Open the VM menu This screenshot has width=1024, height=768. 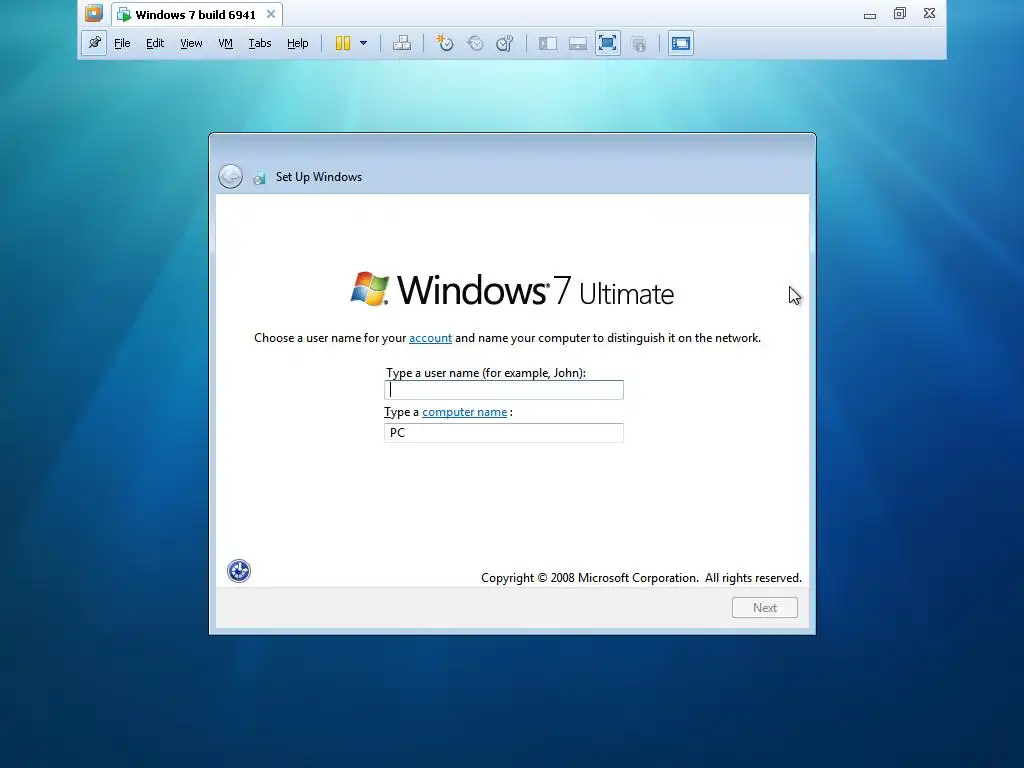pos(225,43)
